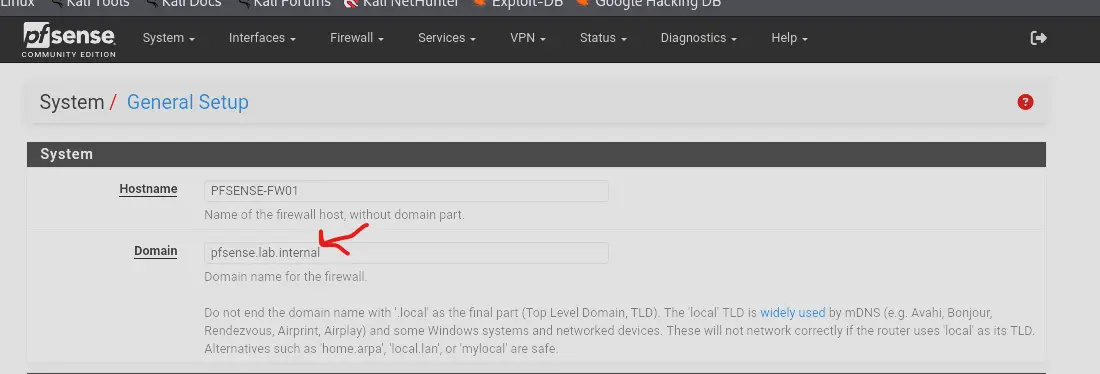The width and height of the screenshot is (1100, 374).
Task: Open the VPN dropdown menu
Action: [x=528, y=38]
